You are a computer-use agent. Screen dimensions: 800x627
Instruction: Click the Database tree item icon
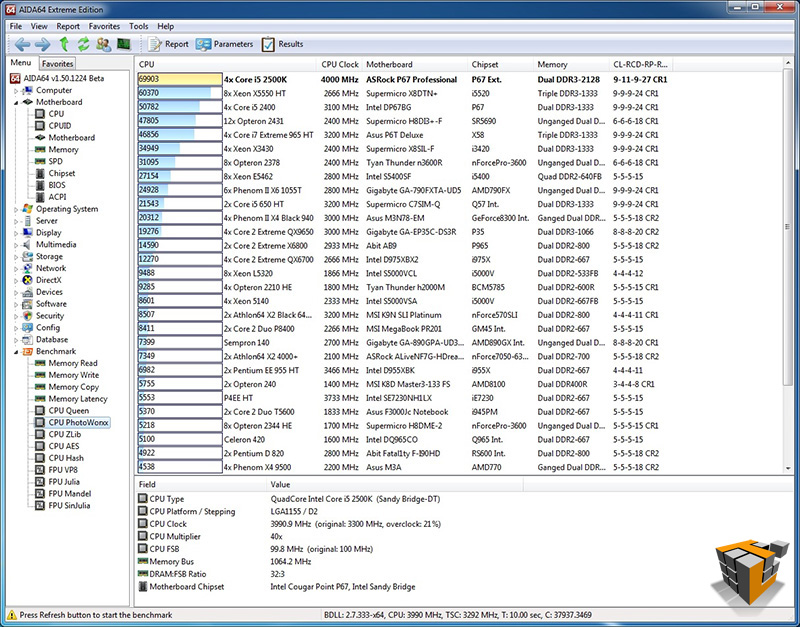(x=28, y=339)
